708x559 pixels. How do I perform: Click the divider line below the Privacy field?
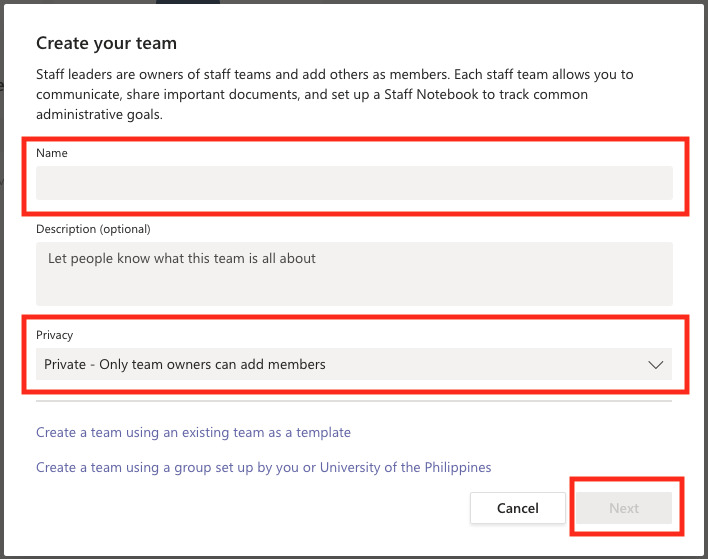point(354,401)
